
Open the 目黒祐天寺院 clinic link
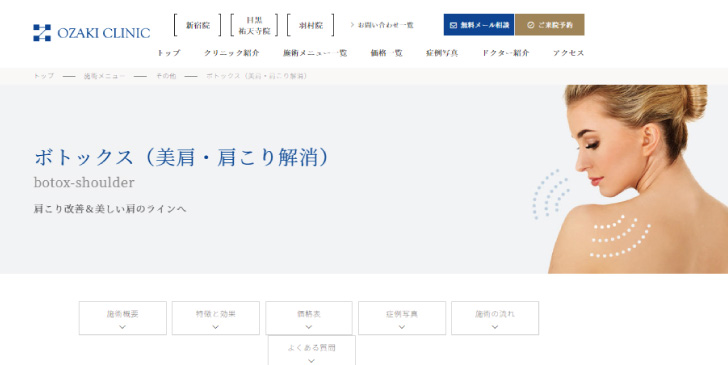pos(254,25)
